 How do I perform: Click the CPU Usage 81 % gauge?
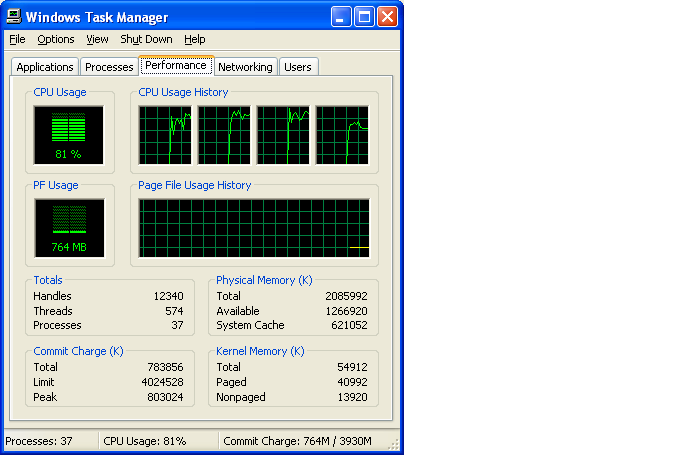coord(69,135)
